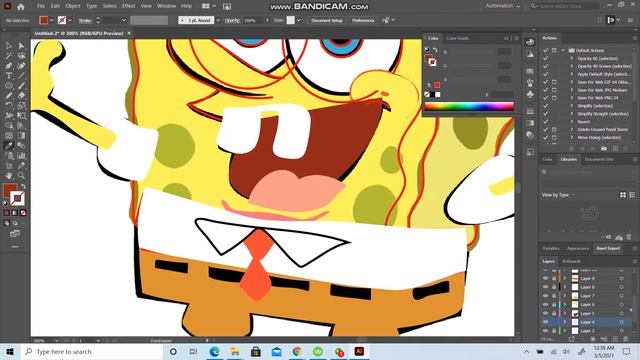640x360 pixels.
Task: Click the Home icon in top bar
Action: 20,7
